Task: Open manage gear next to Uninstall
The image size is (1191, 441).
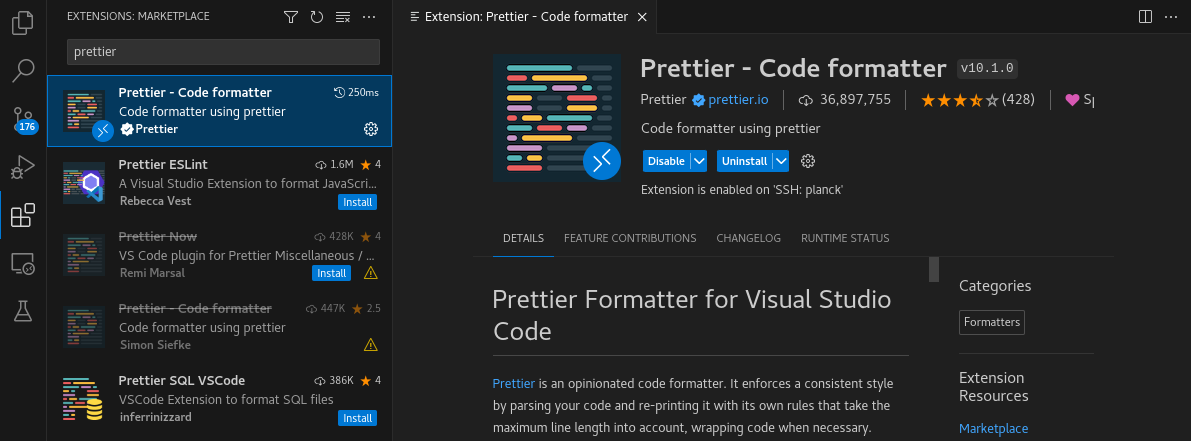Action: pyautogui.click(x=808, y=161)
